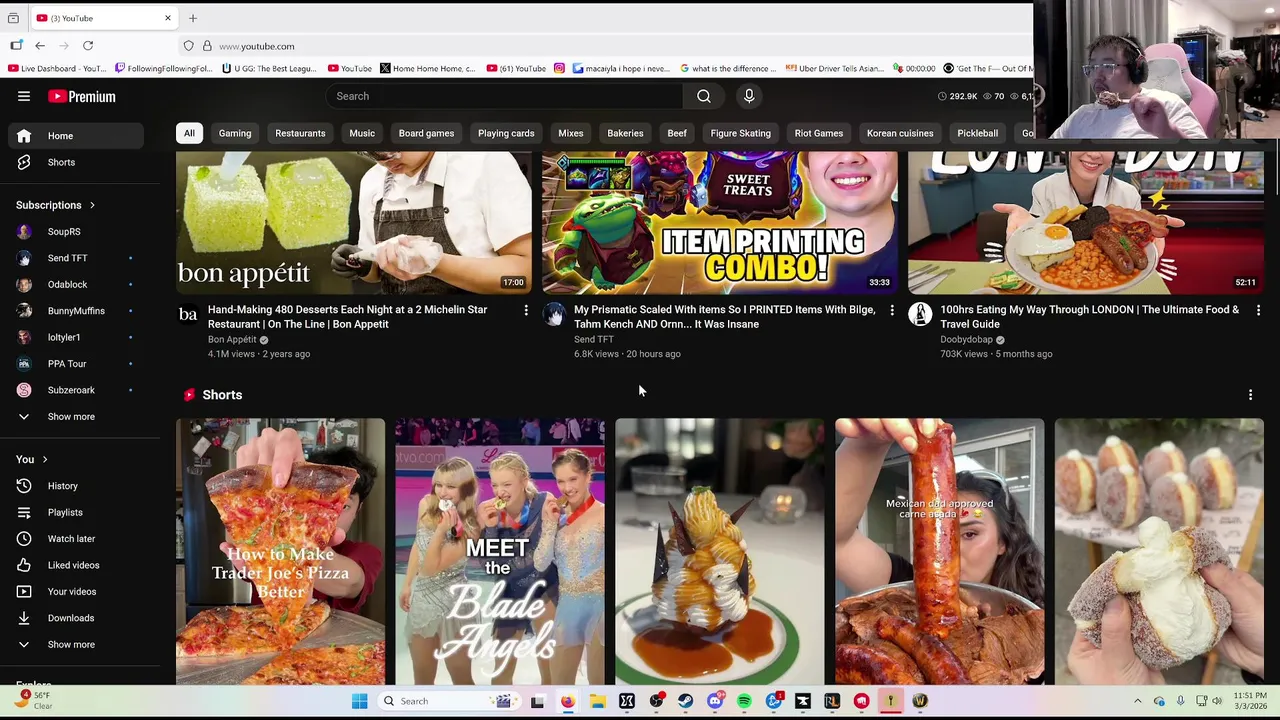Open options menu for London food video

[x=1258, y=311]
